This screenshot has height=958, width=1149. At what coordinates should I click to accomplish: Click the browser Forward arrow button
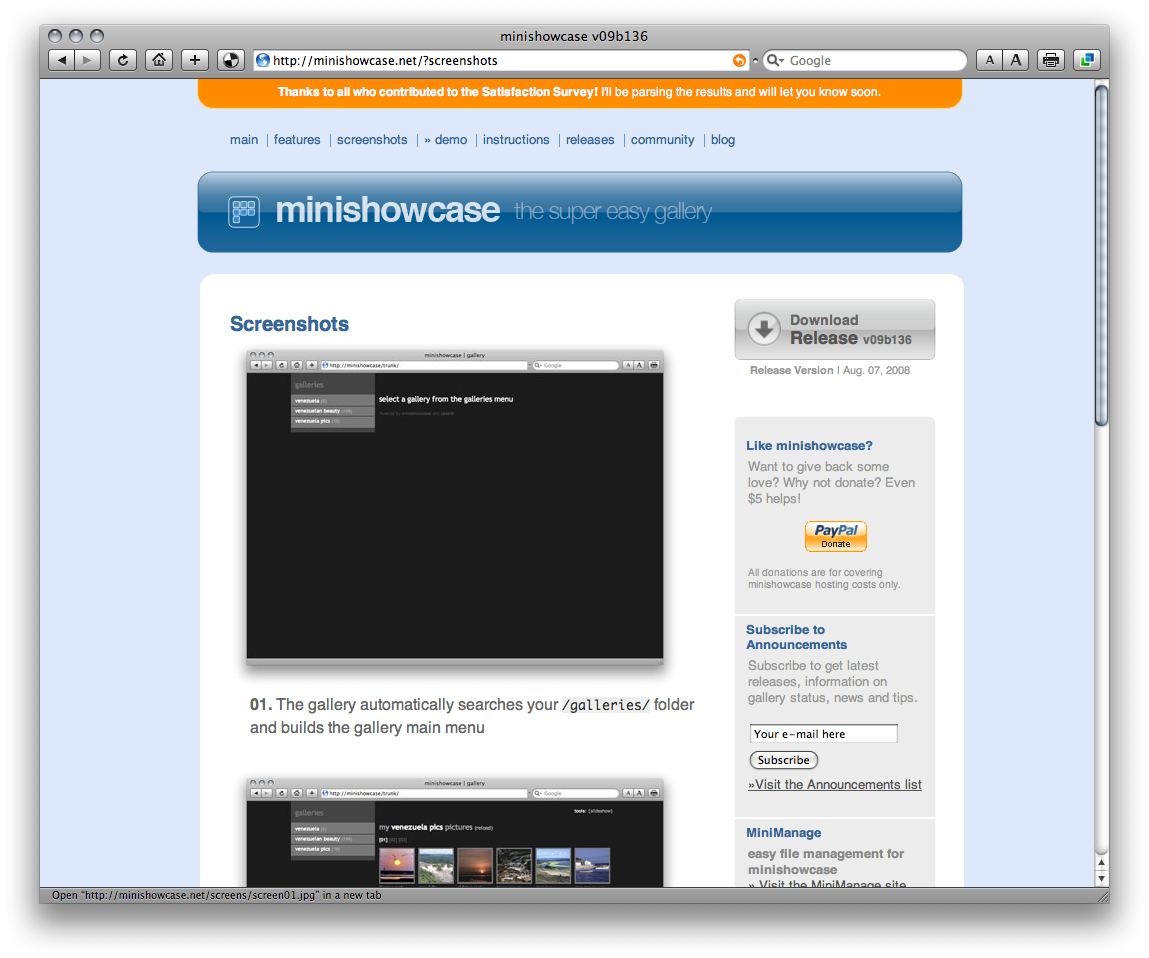[x=88, y=60]
